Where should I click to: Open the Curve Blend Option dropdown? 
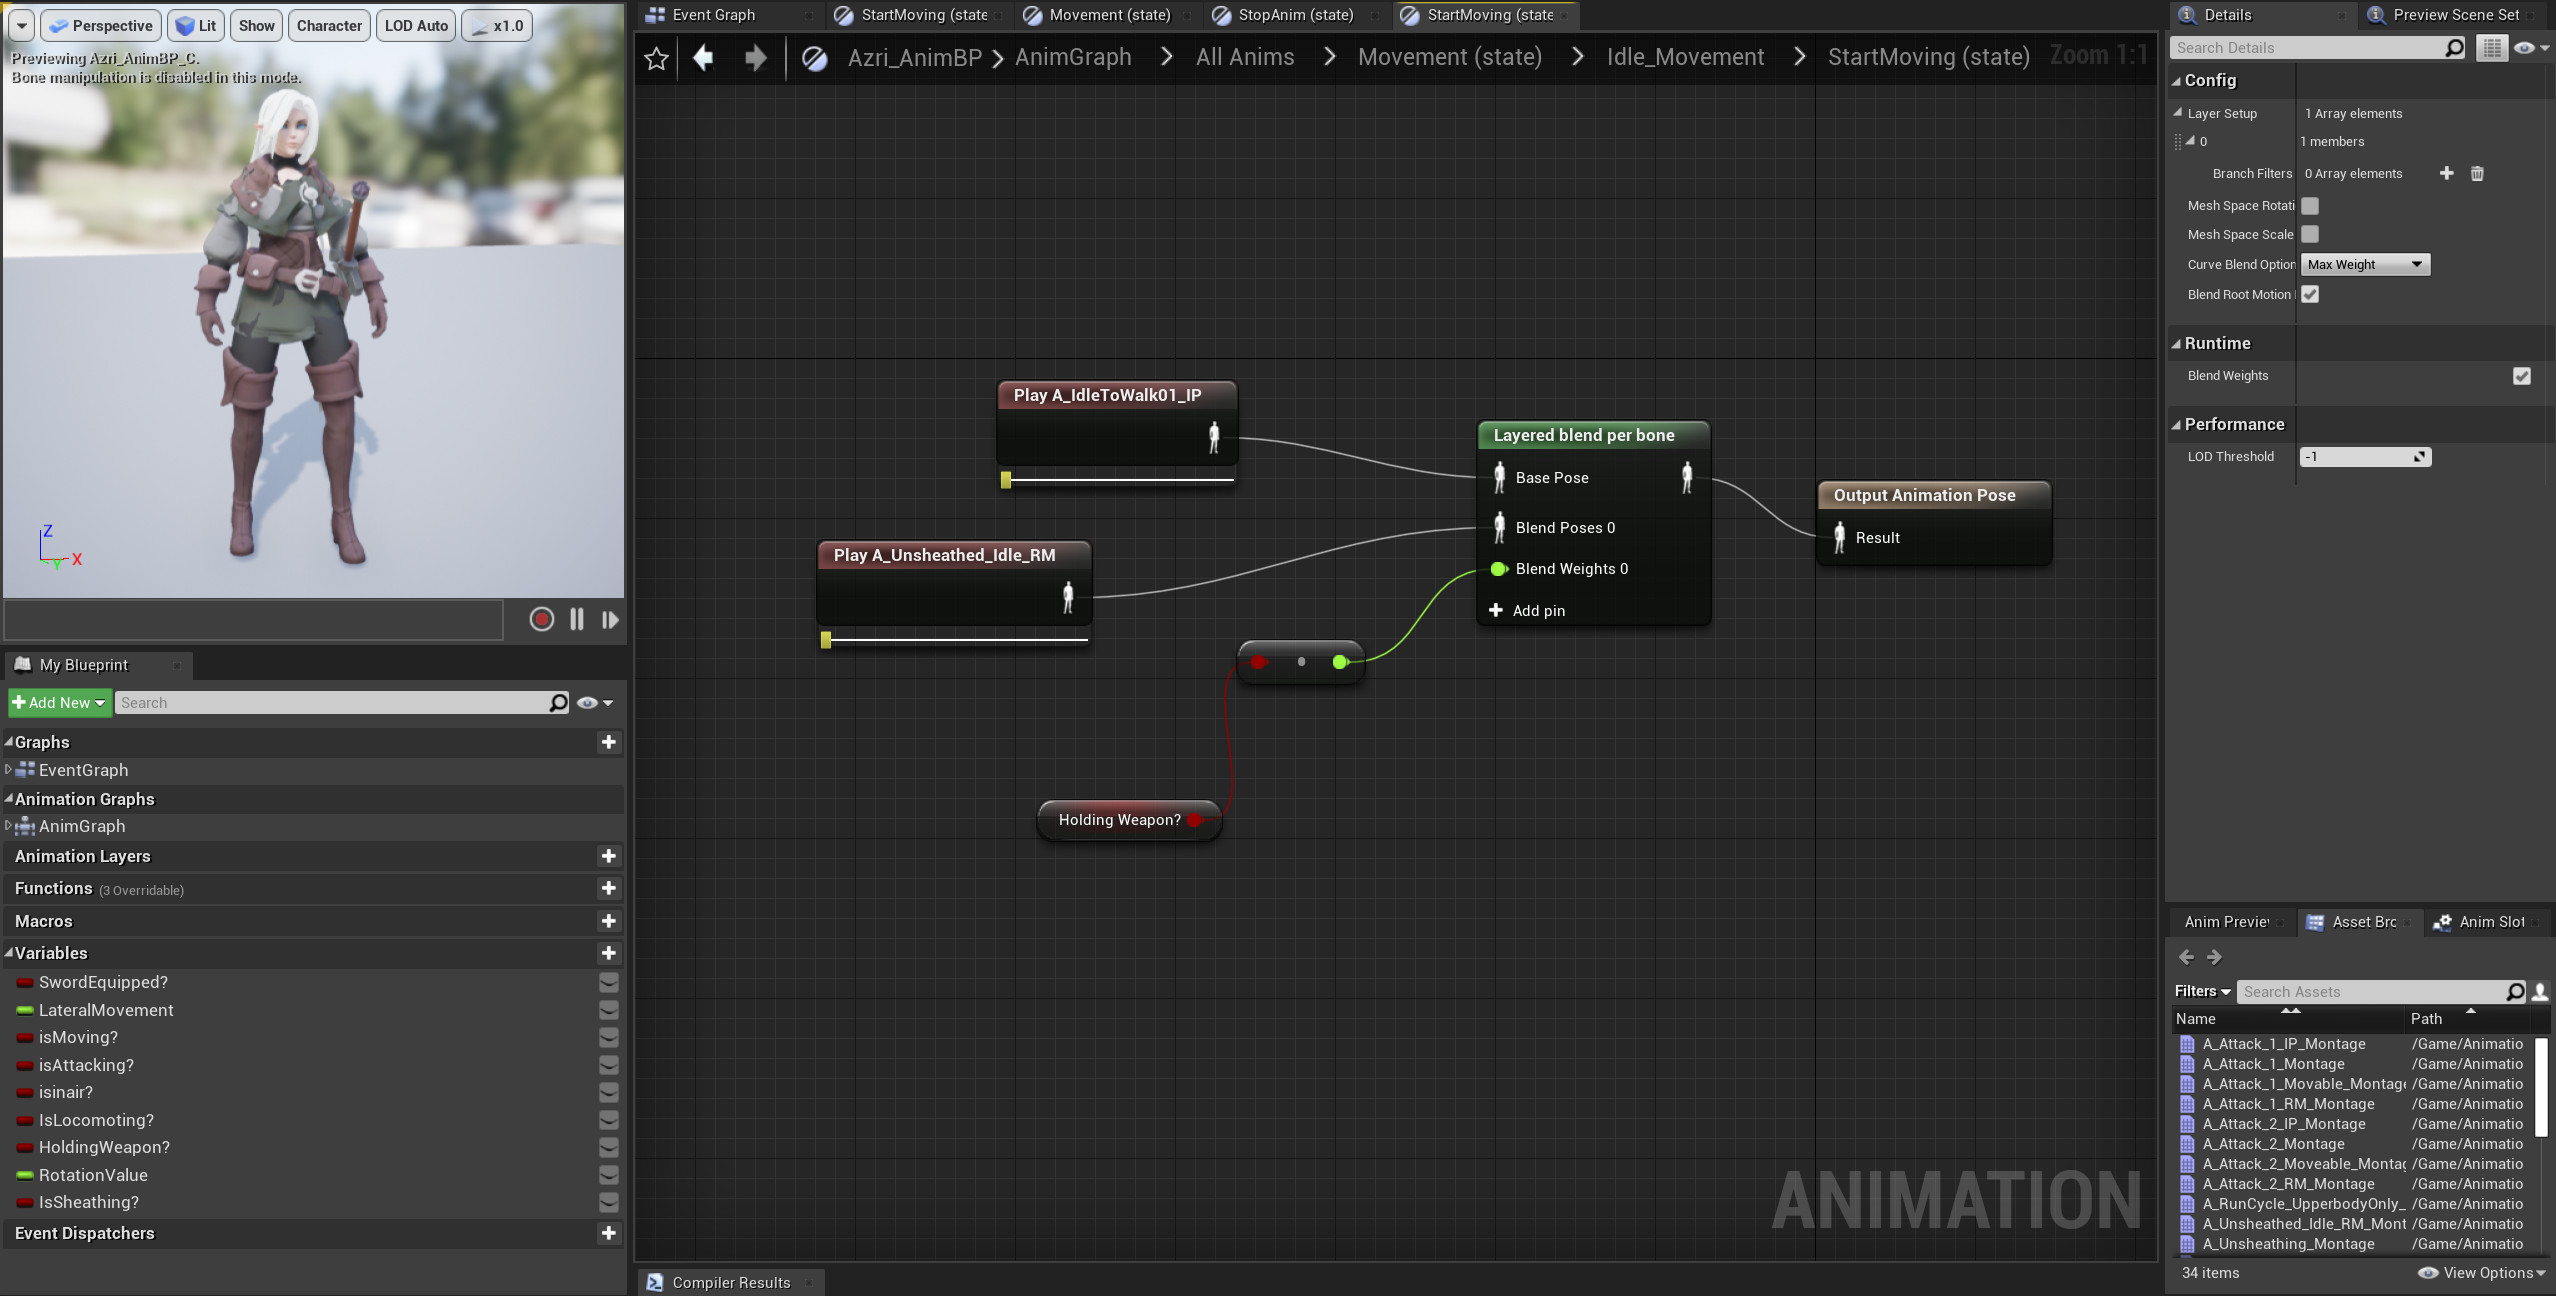point(2364,264)
